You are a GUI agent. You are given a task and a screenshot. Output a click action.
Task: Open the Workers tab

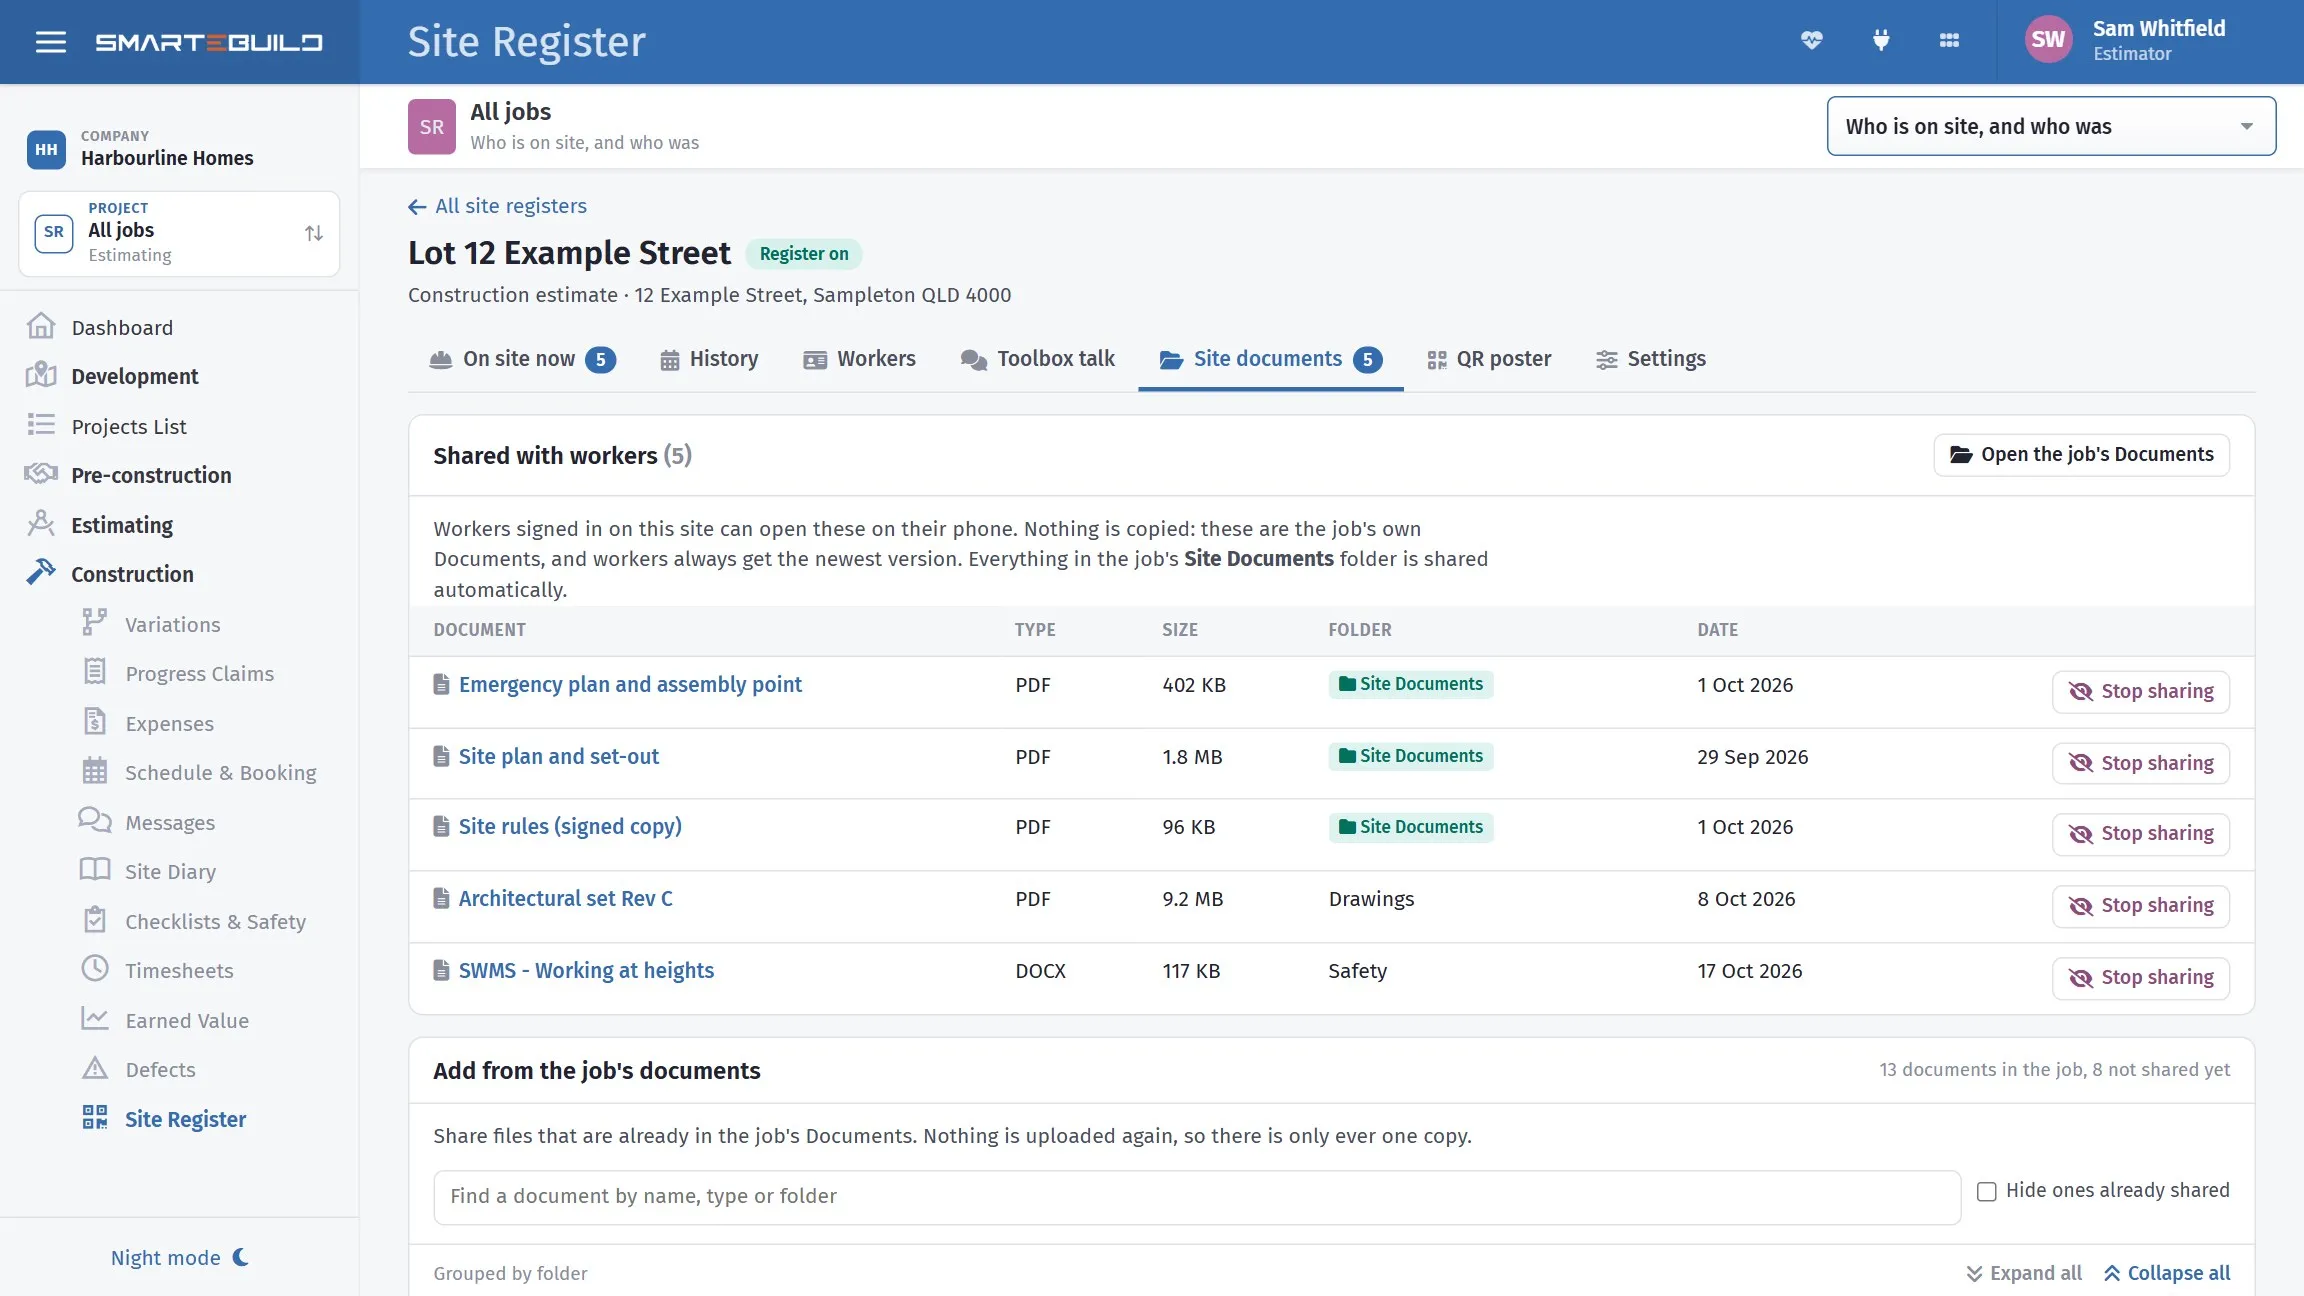coord(859,359)
